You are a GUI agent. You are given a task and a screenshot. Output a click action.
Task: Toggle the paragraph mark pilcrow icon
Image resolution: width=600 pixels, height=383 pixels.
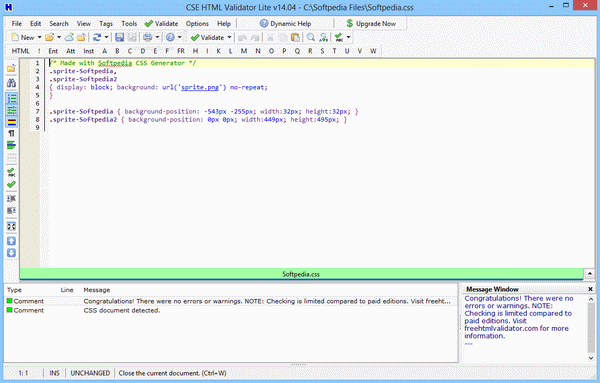coord(11,133)
